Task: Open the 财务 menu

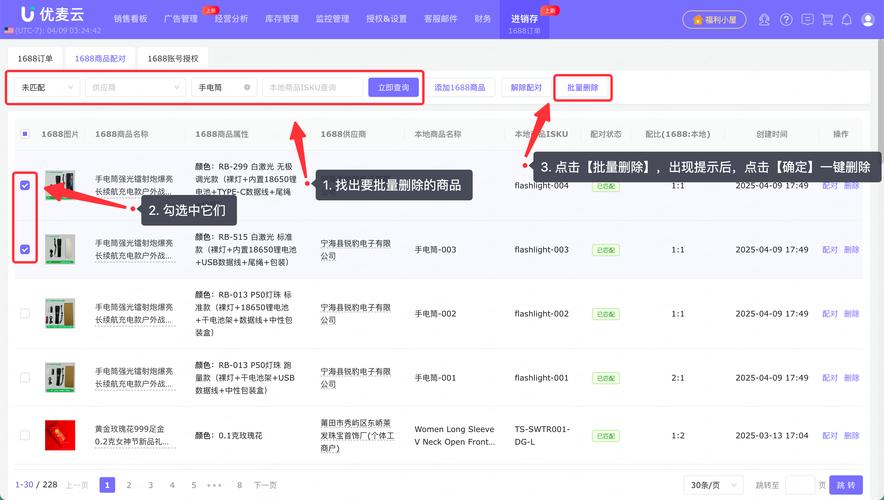Action: pos(483,19)
